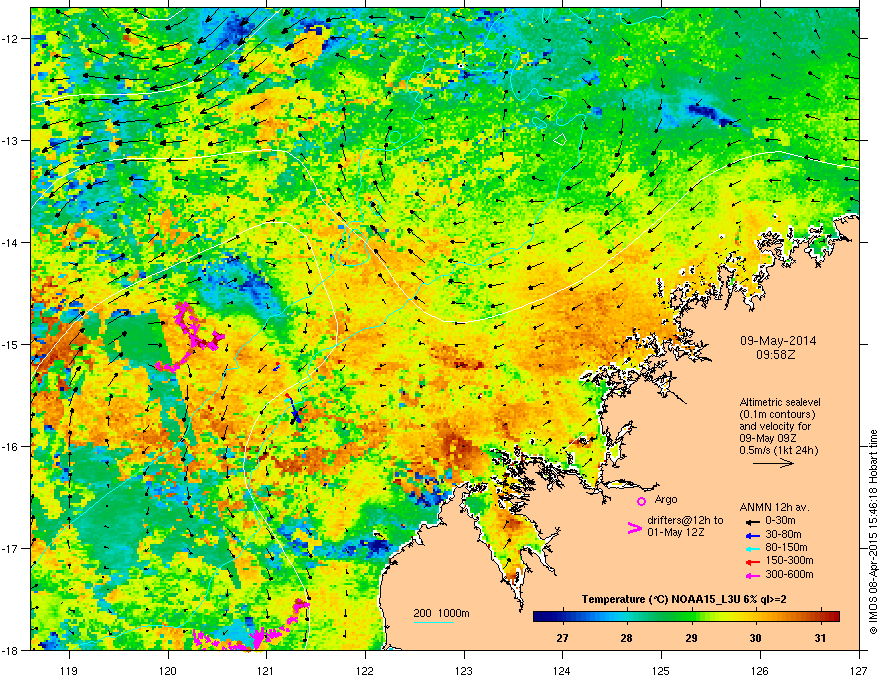Viewport: 880px width, 680px height.
Task: Click the '119' longitude axis label
Action: click(69, 670)
